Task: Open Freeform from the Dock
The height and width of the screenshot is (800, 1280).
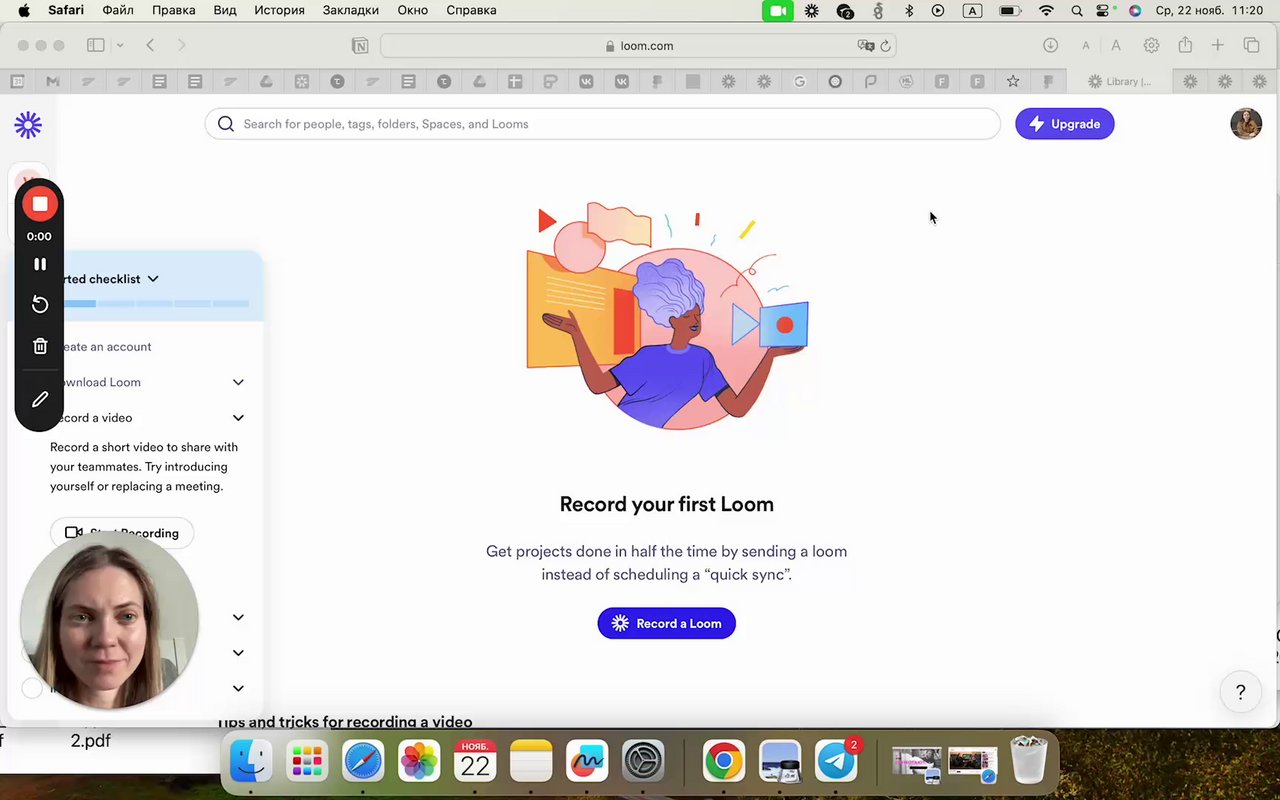Action: 587,762
